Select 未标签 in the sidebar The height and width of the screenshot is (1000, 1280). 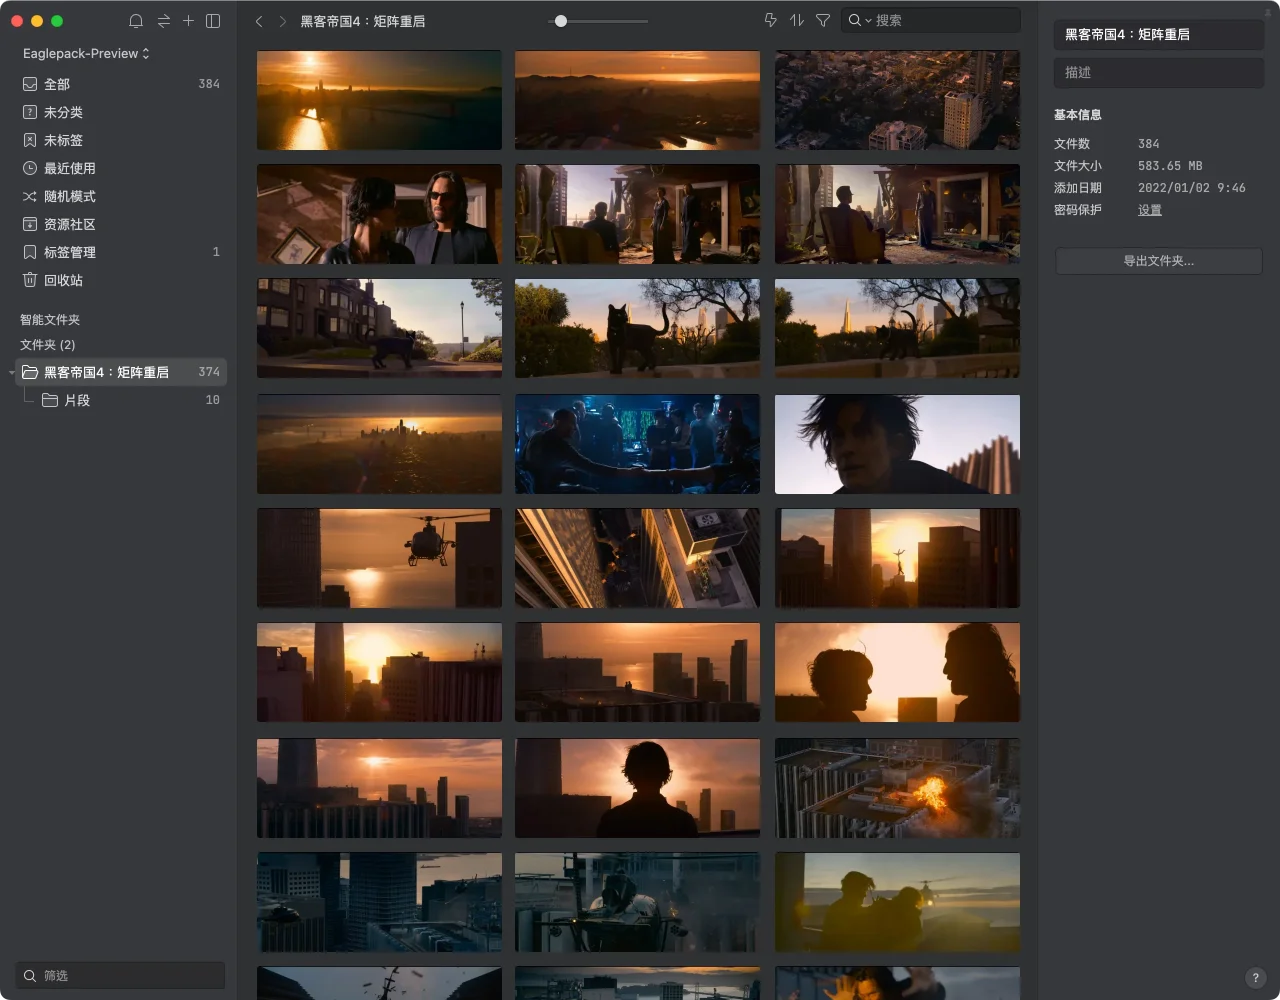point(121,140)
